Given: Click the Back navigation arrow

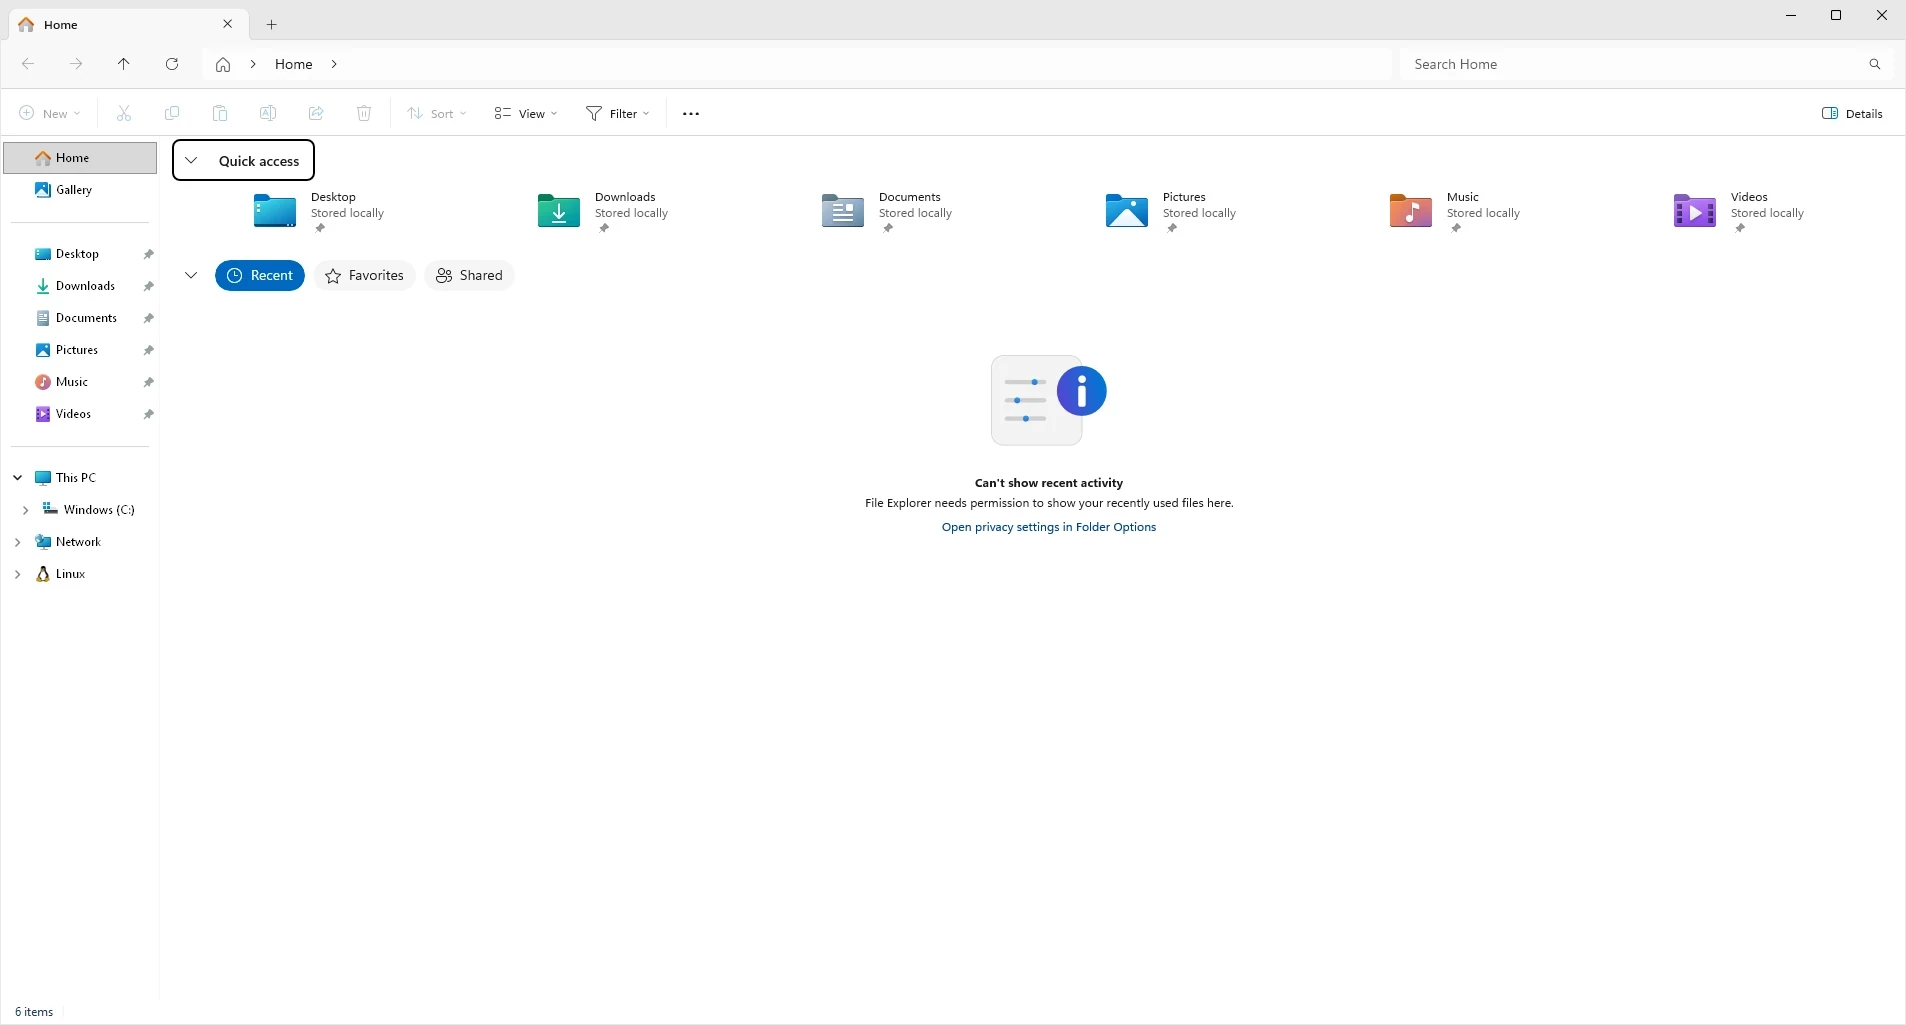Looking at the screenshot, I should [x=28, y=64].
